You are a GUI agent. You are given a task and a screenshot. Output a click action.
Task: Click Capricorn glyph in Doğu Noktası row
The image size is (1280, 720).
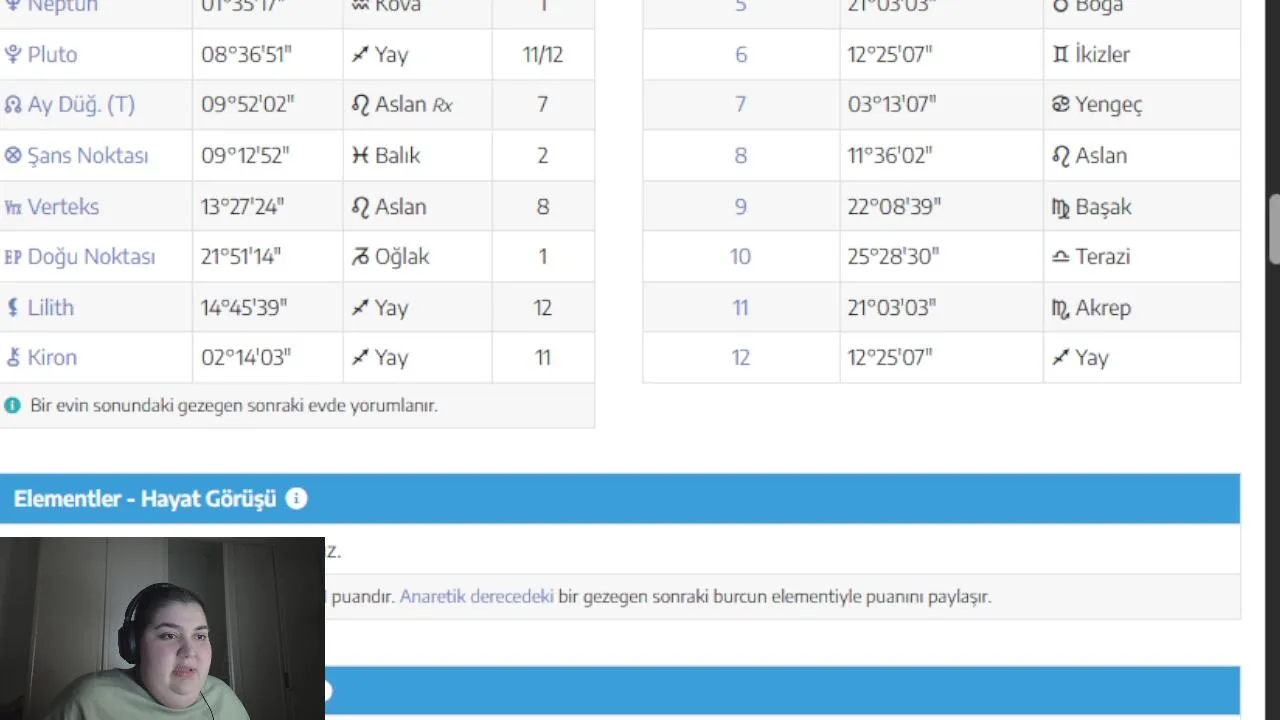point(360,257)
